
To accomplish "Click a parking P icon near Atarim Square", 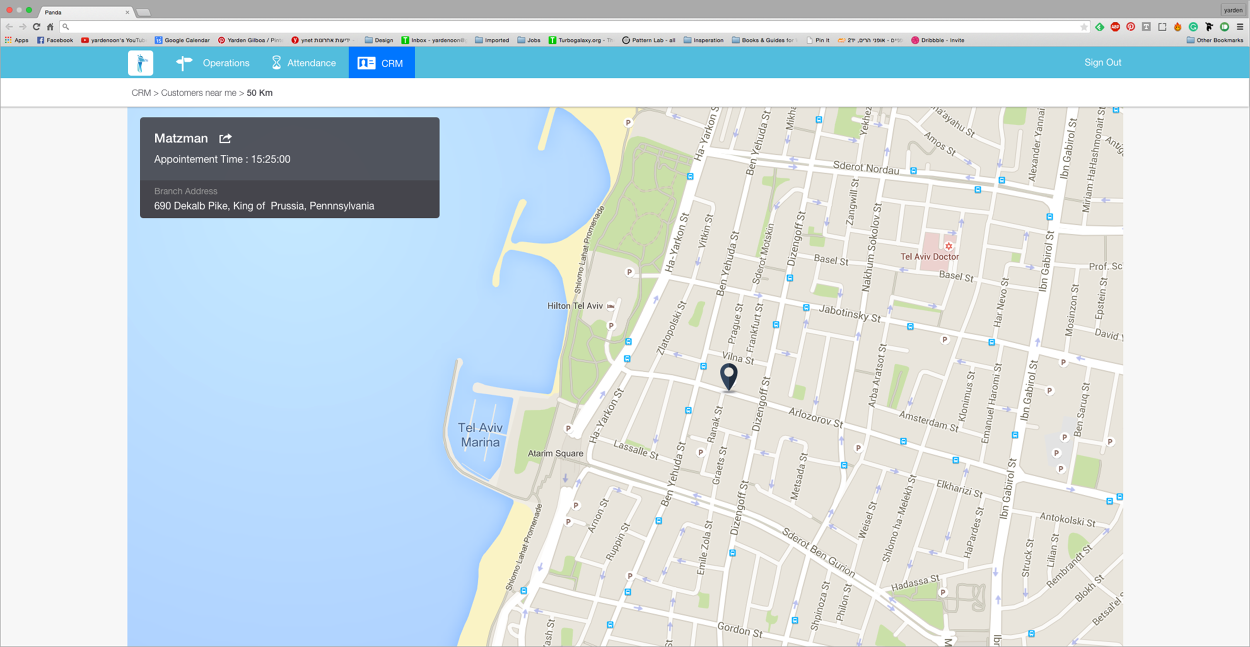I will [568, 428].
